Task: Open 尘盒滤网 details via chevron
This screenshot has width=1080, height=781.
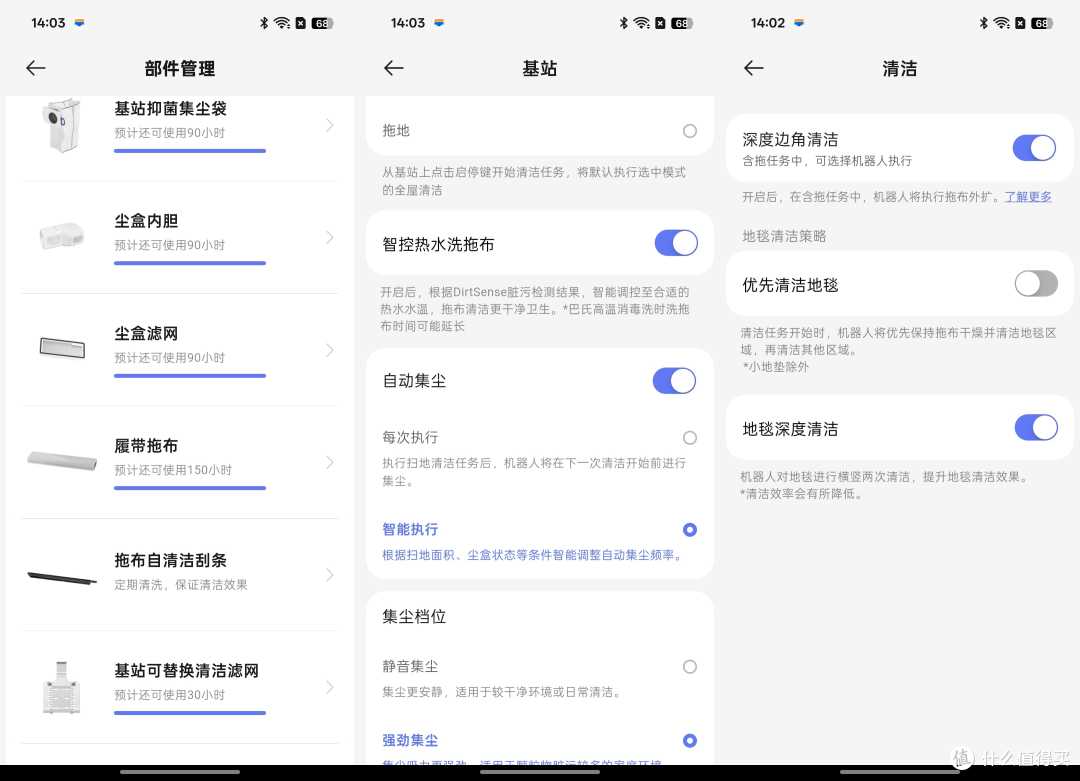Action: pyautogui.click(x=330, y=350)
